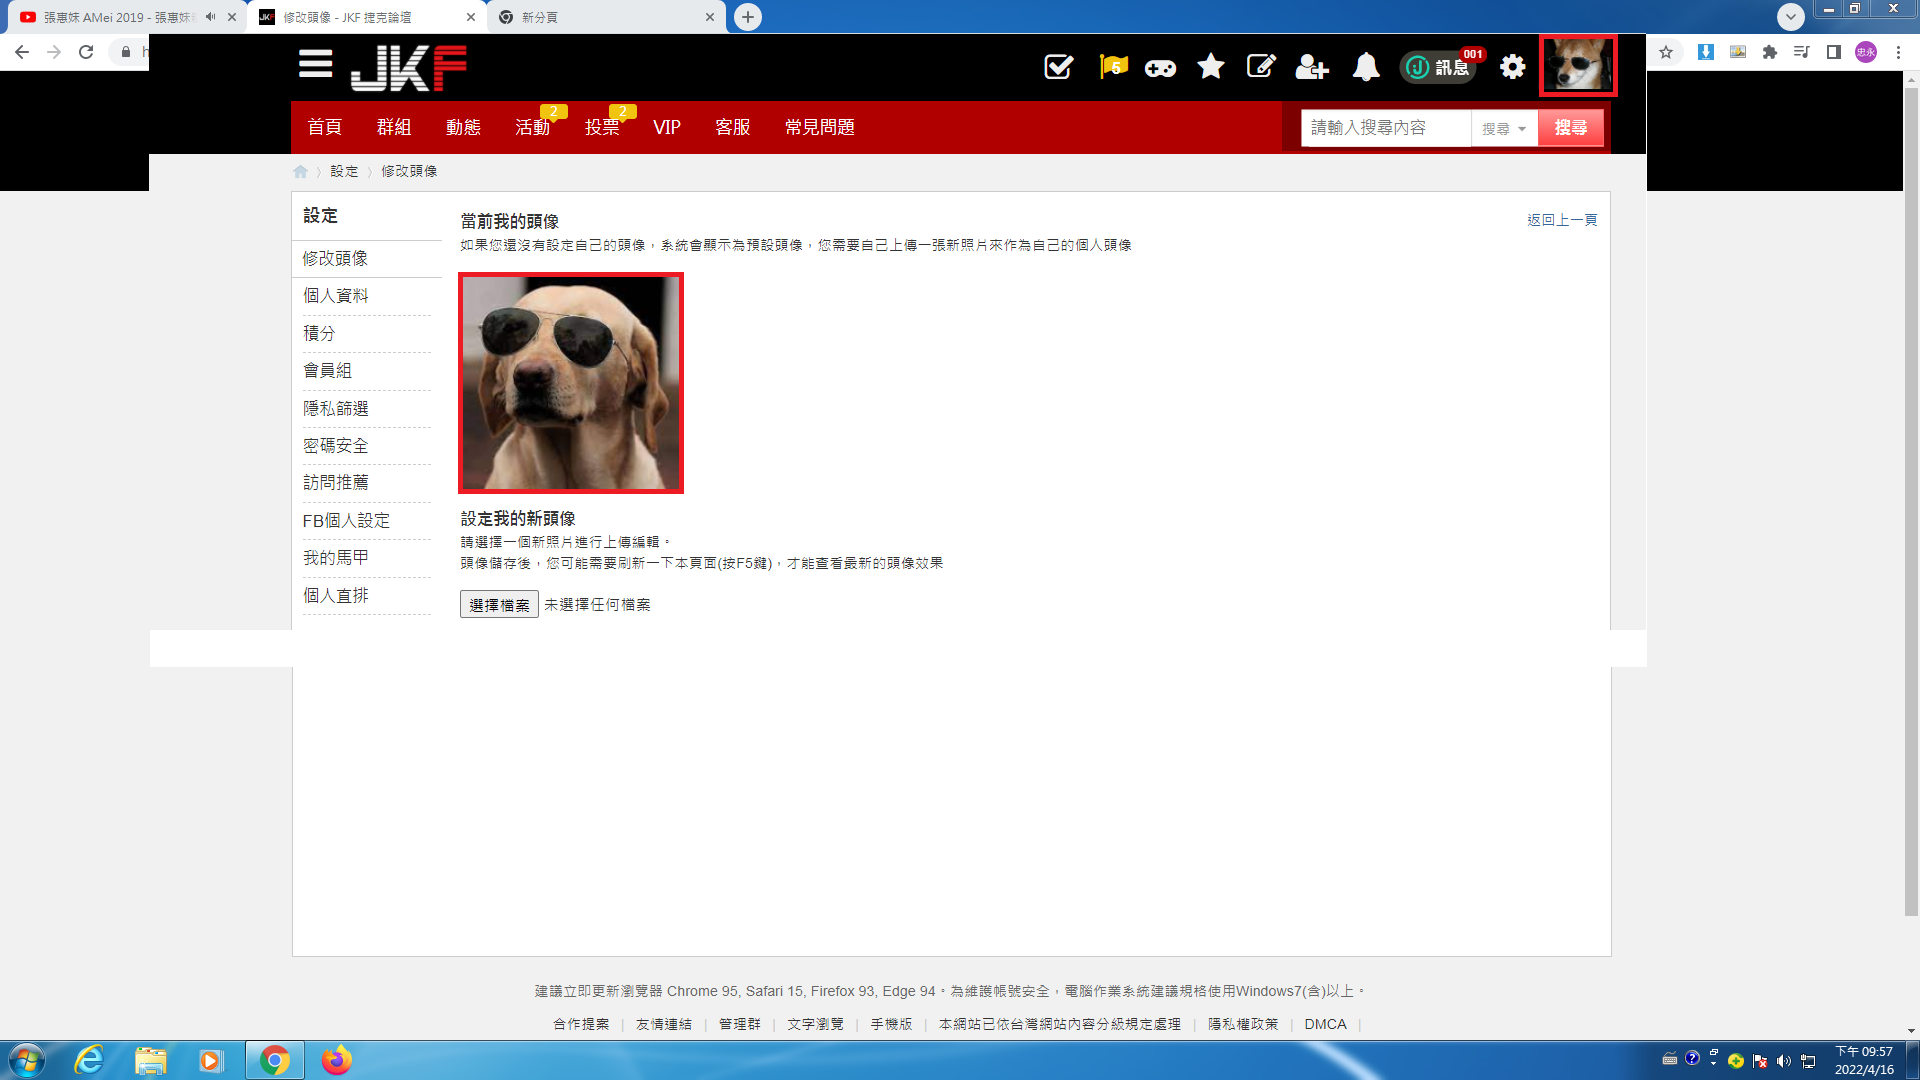Click the breadcrumb home icon
This screenshot has height=1080, width=1920.
300,171
